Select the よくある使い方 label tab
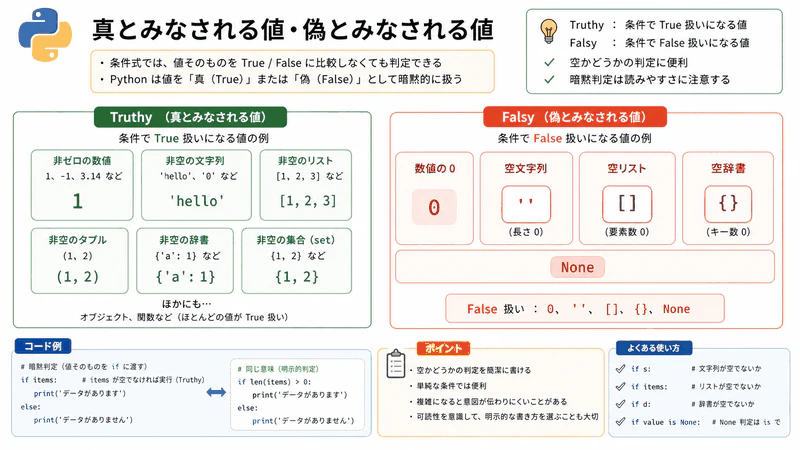Screen dimensions: 800x450 tap(654, 347)
